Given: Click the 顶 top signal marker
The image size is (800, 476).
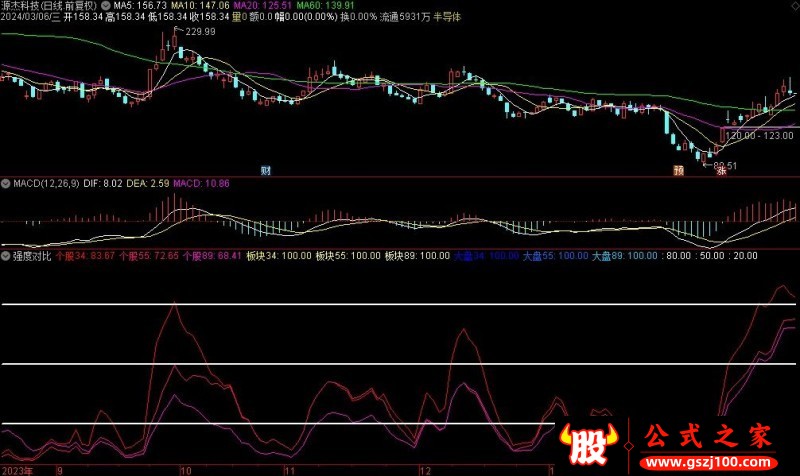Looking at the screenshot, I should (x=679, y=171).
